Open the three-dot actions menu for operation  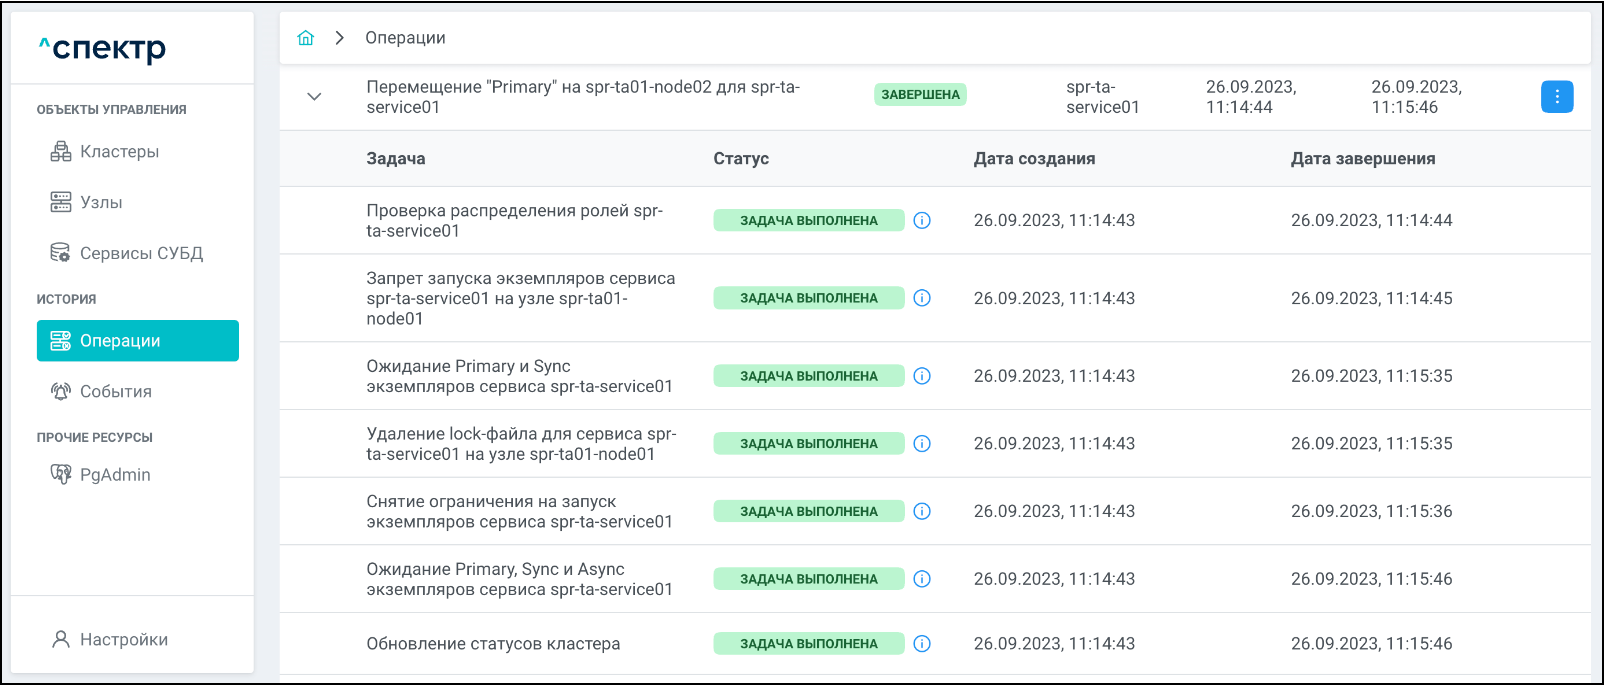1557,97
